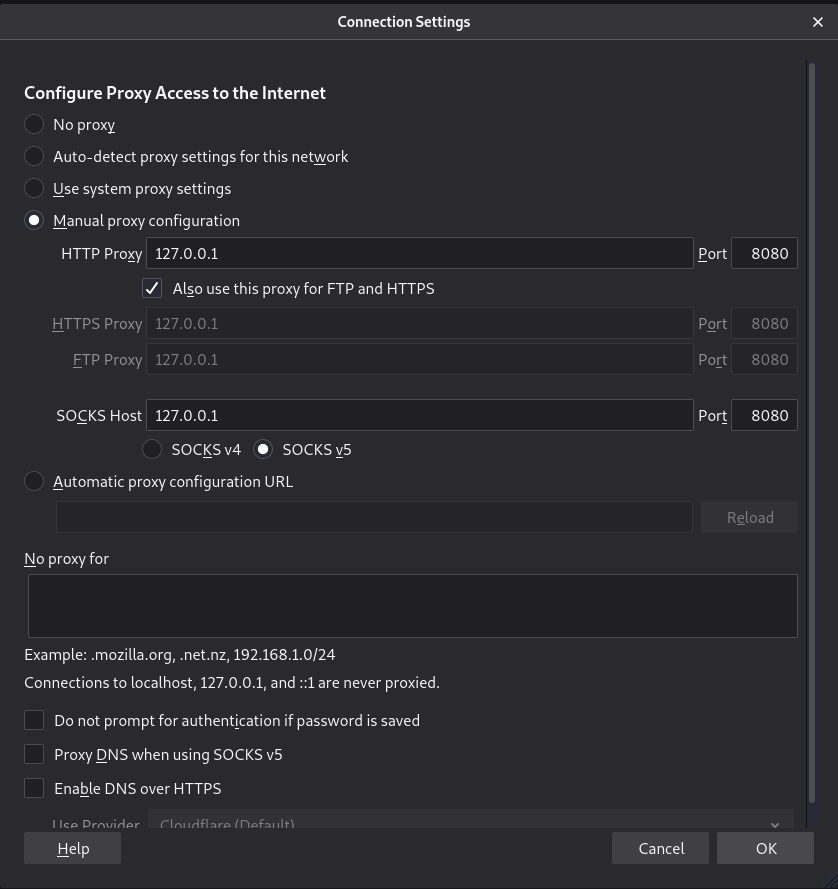Image resolution: width=838 pixels, height=889 pixels.
Task: Close the Connection Settings dialog
Action: pos(817,22)
